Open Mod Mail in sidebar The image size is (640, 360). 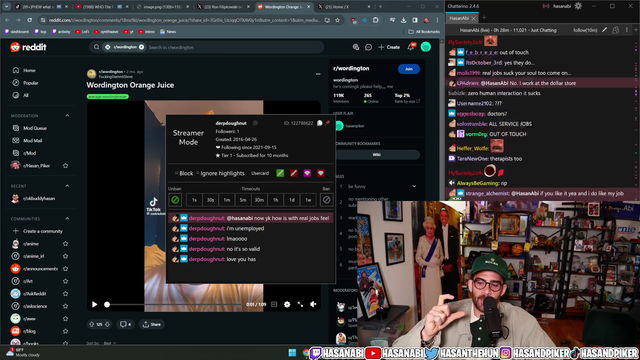[33, 140]
